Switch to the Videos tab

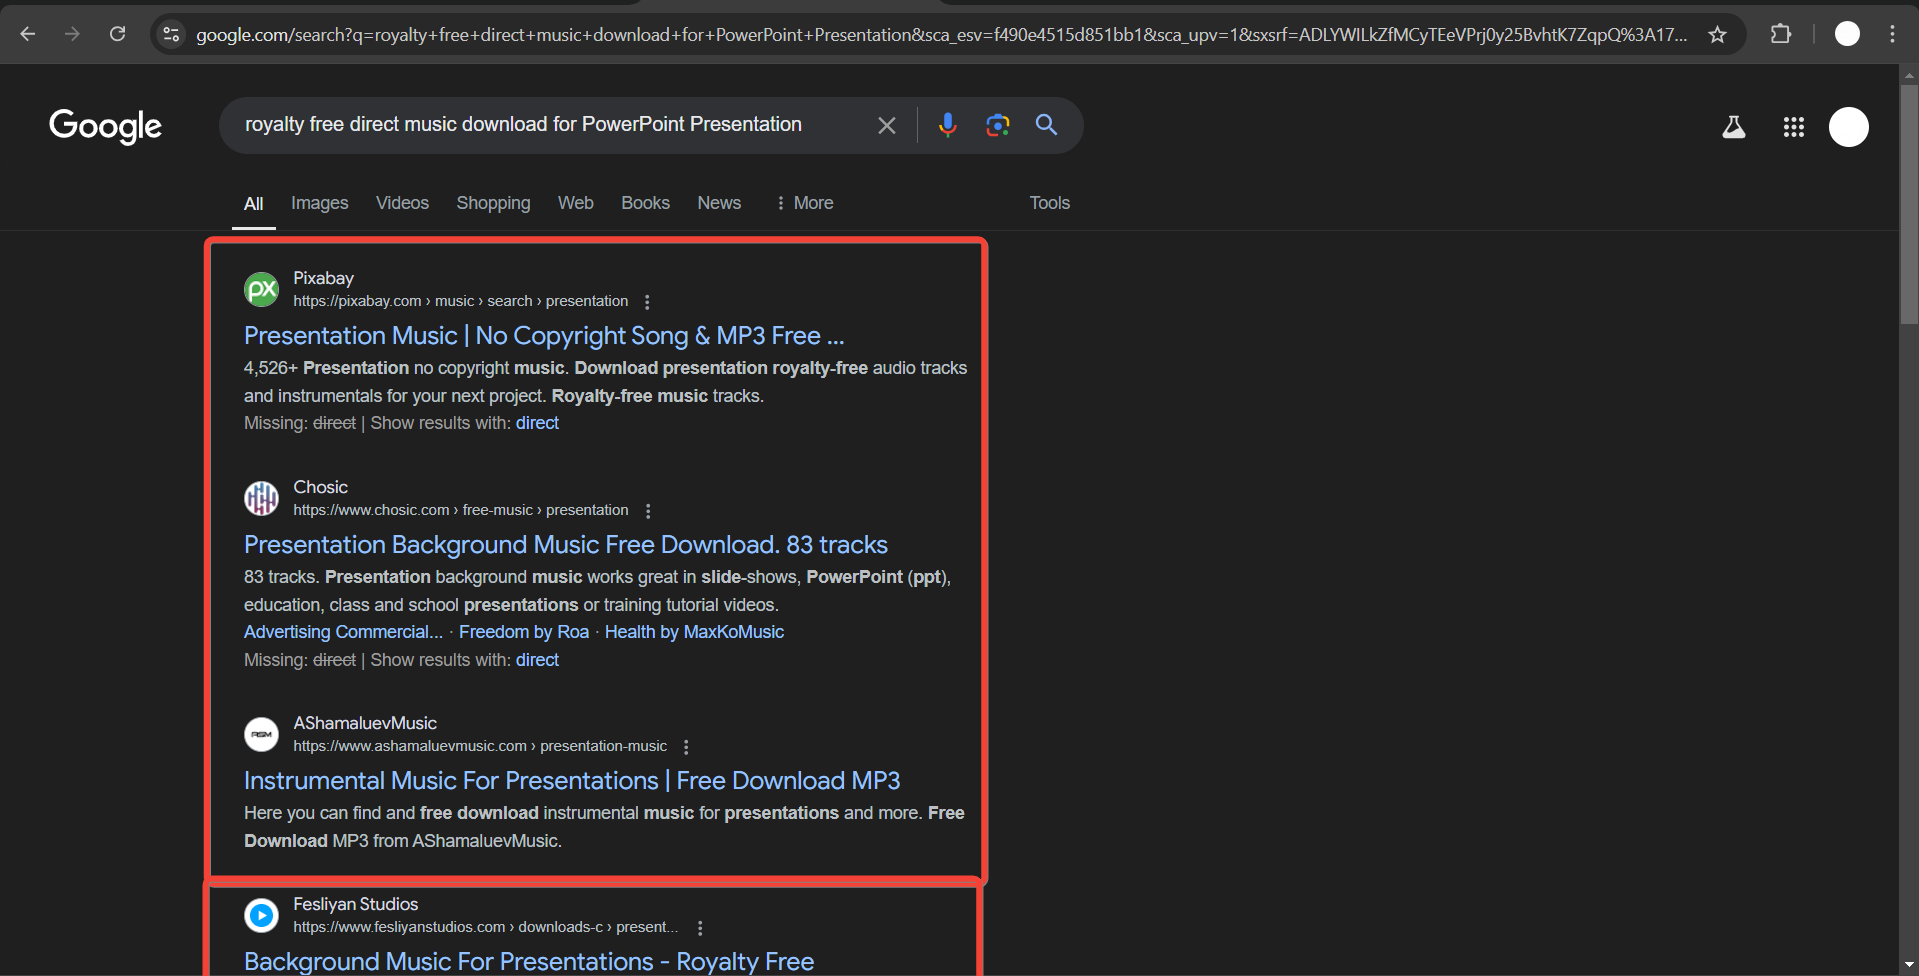(x=402, y=203)
